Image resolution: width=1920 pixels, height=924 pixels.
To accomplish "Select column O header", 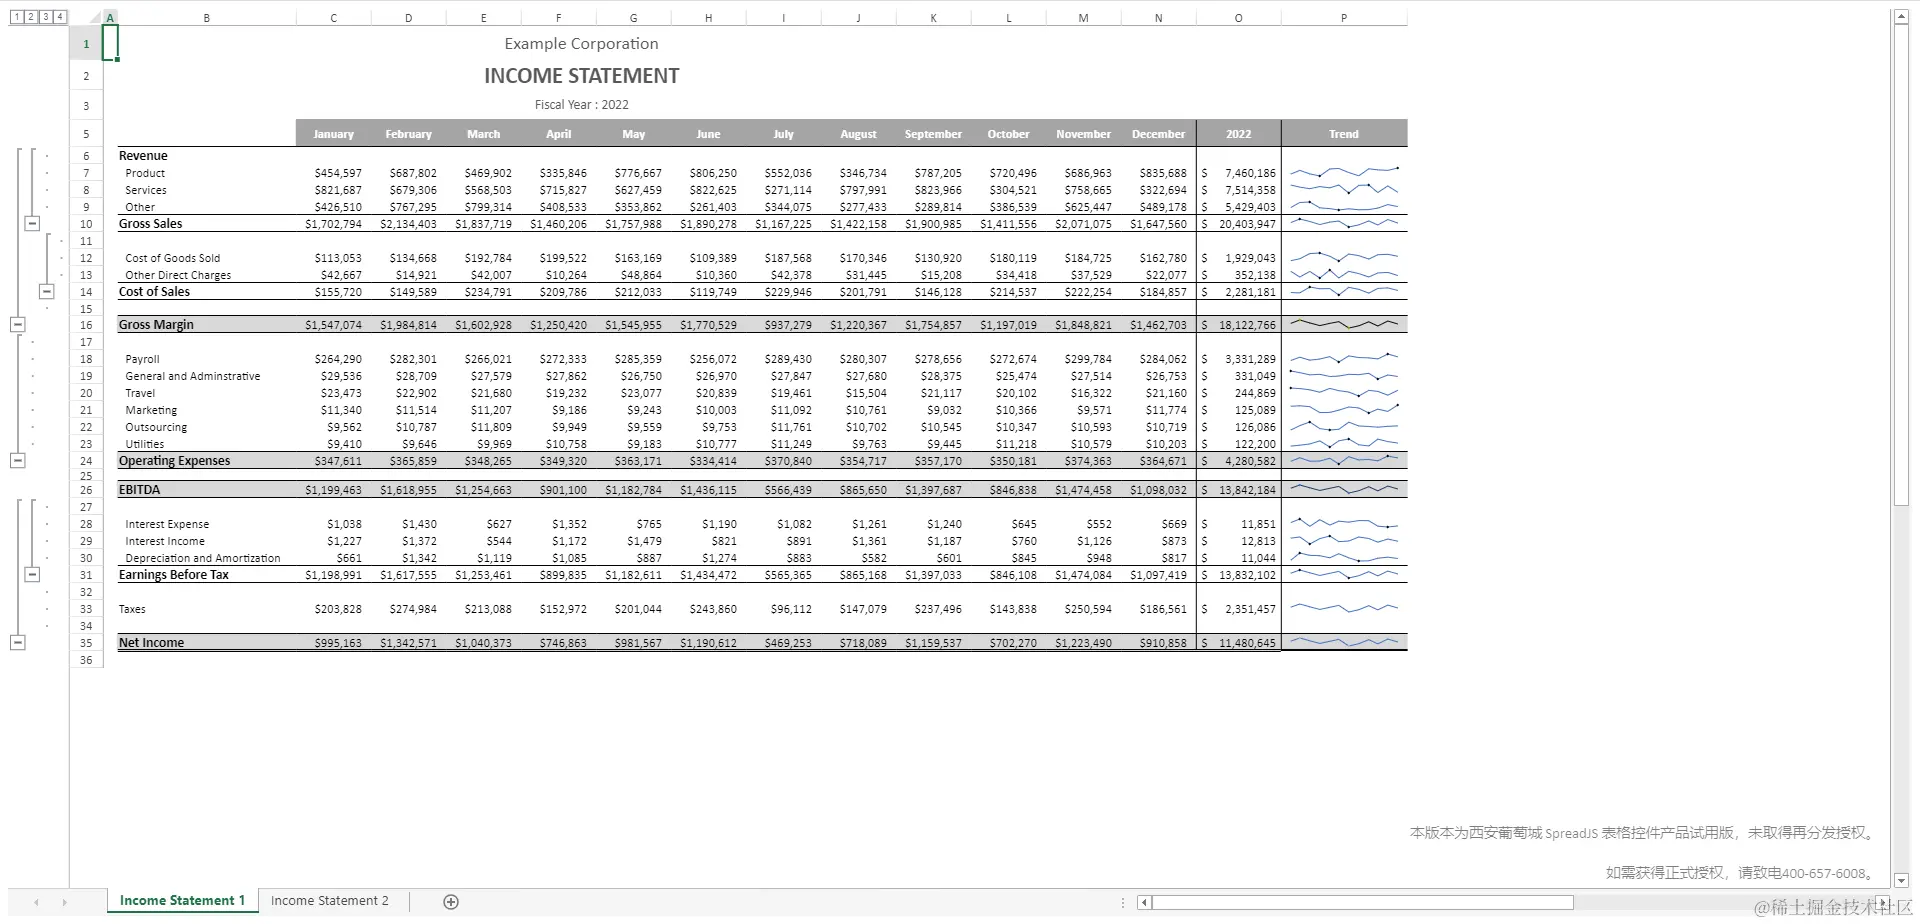I will point(1238,18).
